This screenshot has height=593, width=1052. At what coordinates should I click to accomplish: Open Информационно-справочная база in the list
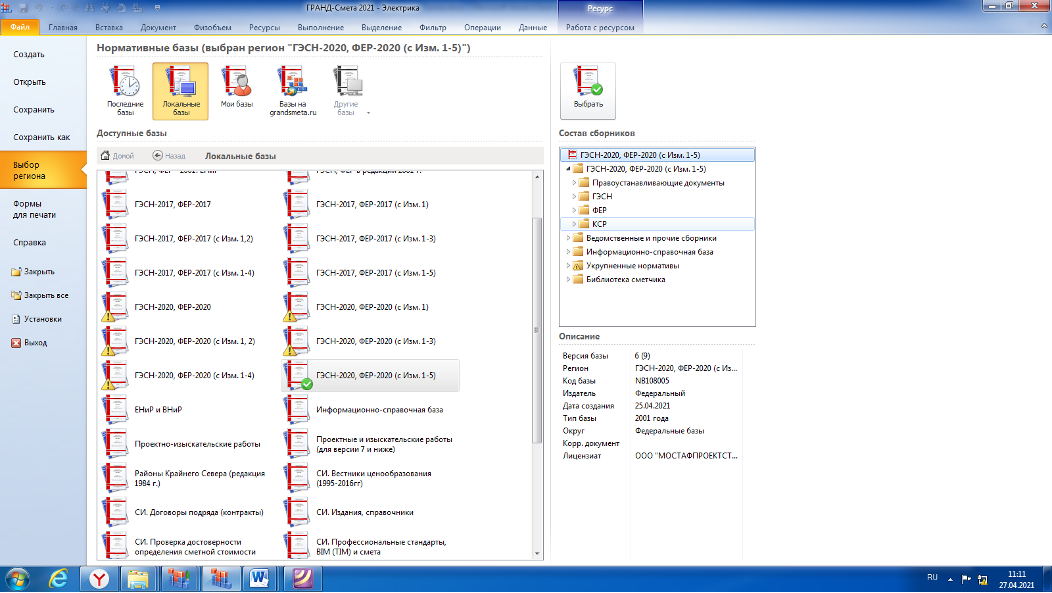(x=372, y=409)
